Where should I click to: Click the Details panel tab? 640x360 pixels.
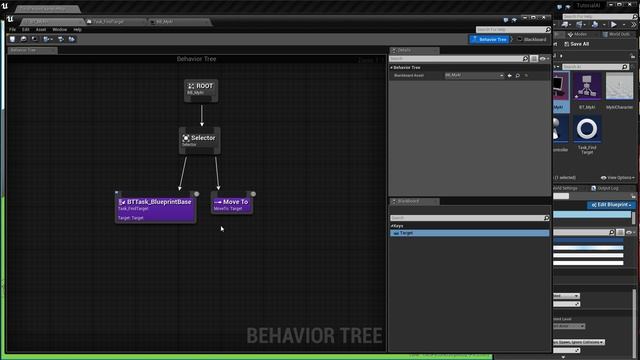pos(414,50)
